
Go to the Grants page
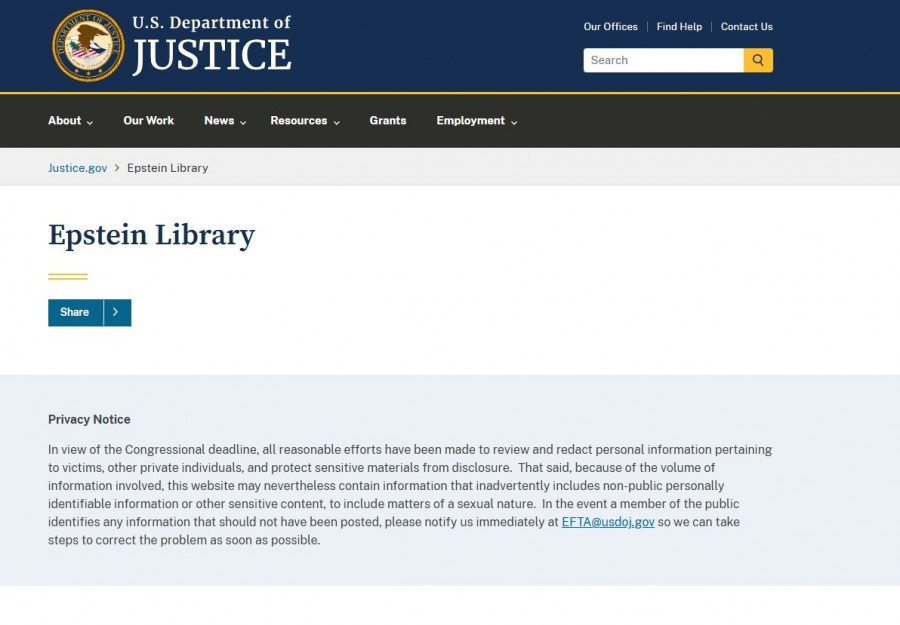388,121
